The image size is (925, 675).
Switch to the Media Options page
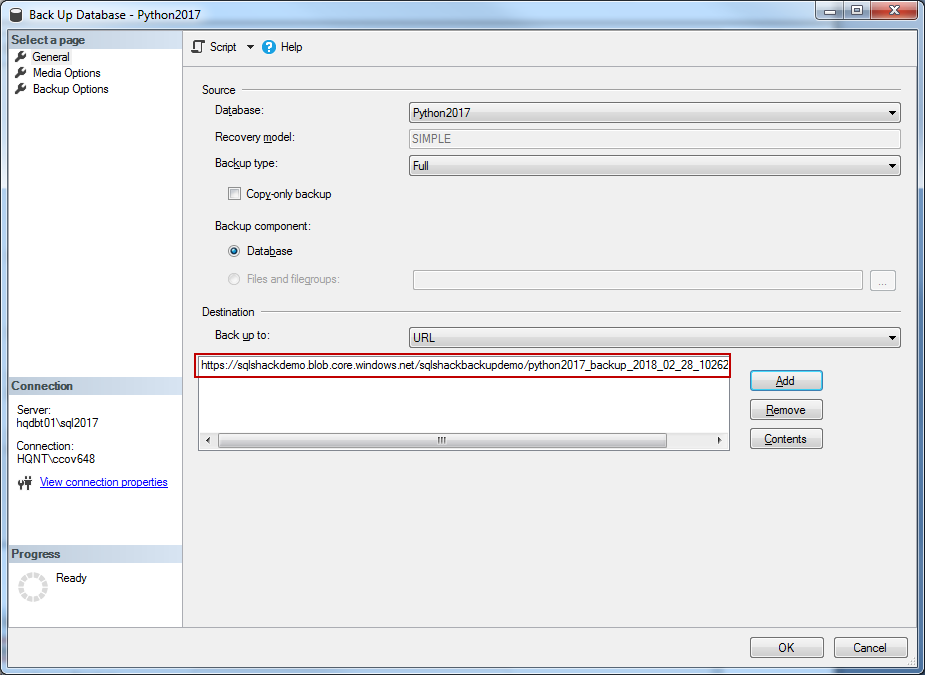[x=66, y=73]
